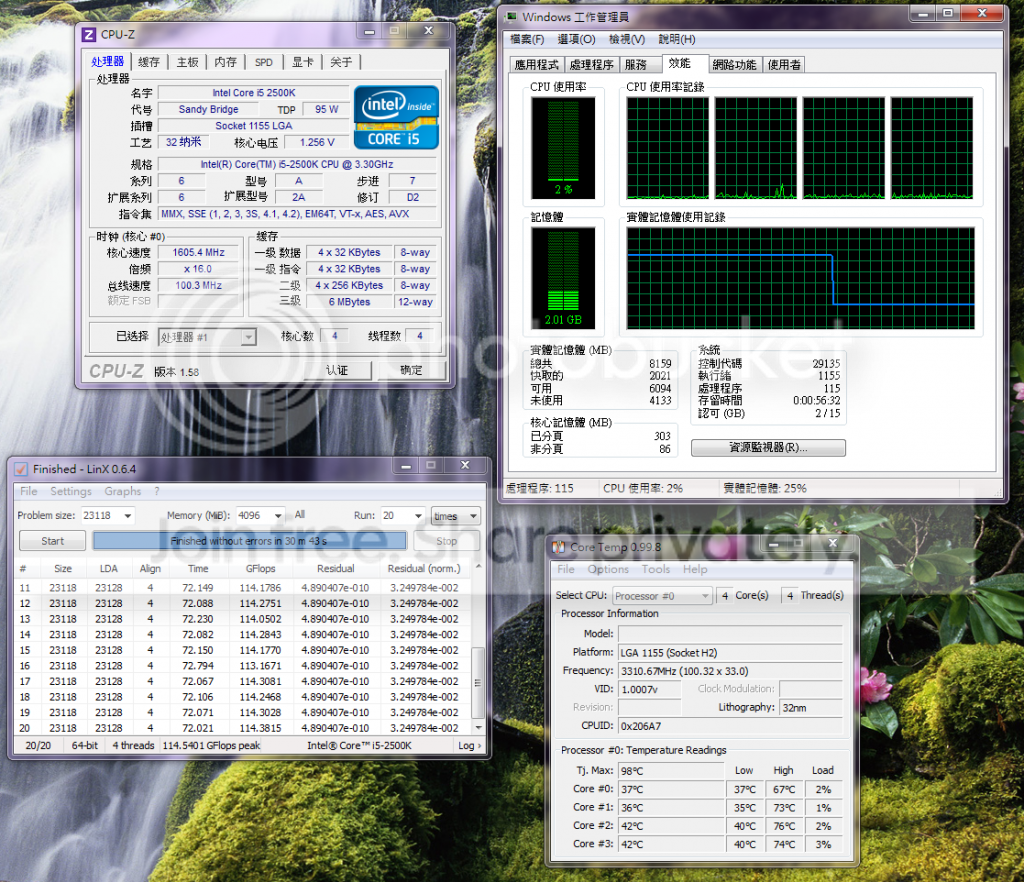Open the 說明(H) menu in Task Manager
The width and height of the screenshot is (1024, 882).
coord(677,39)
